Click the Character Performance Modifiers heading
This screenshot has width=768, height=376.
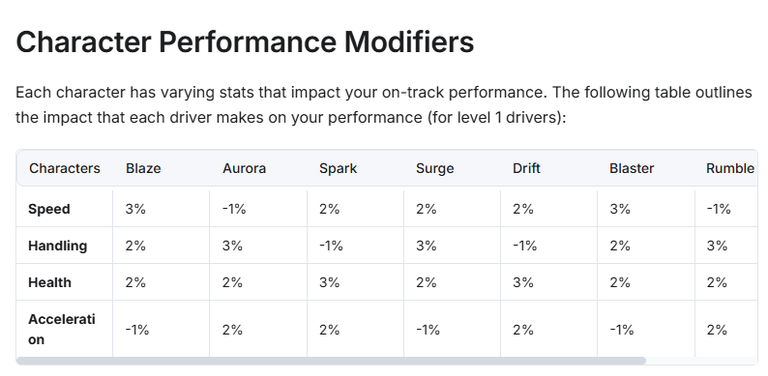point(245,42)
